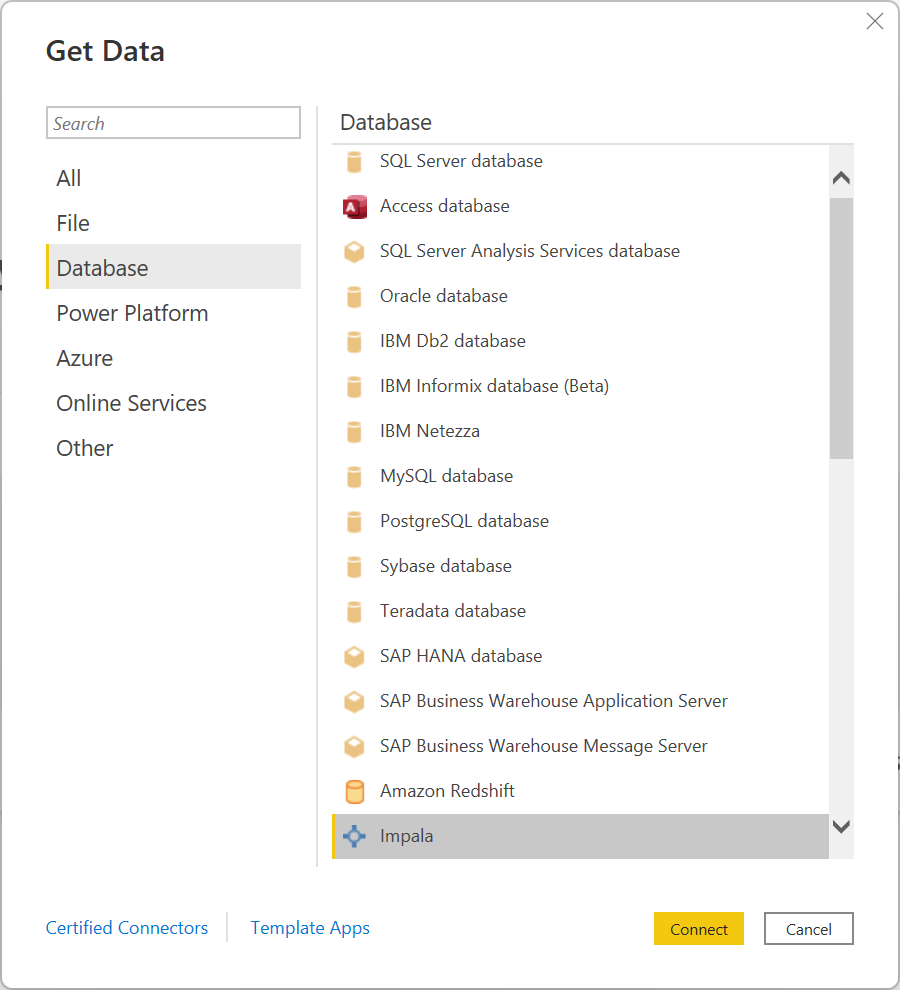Select the MySQL database connector icon
Image resolution: width=900 pixels, height=990 pixels.
(x=354, y=476)
